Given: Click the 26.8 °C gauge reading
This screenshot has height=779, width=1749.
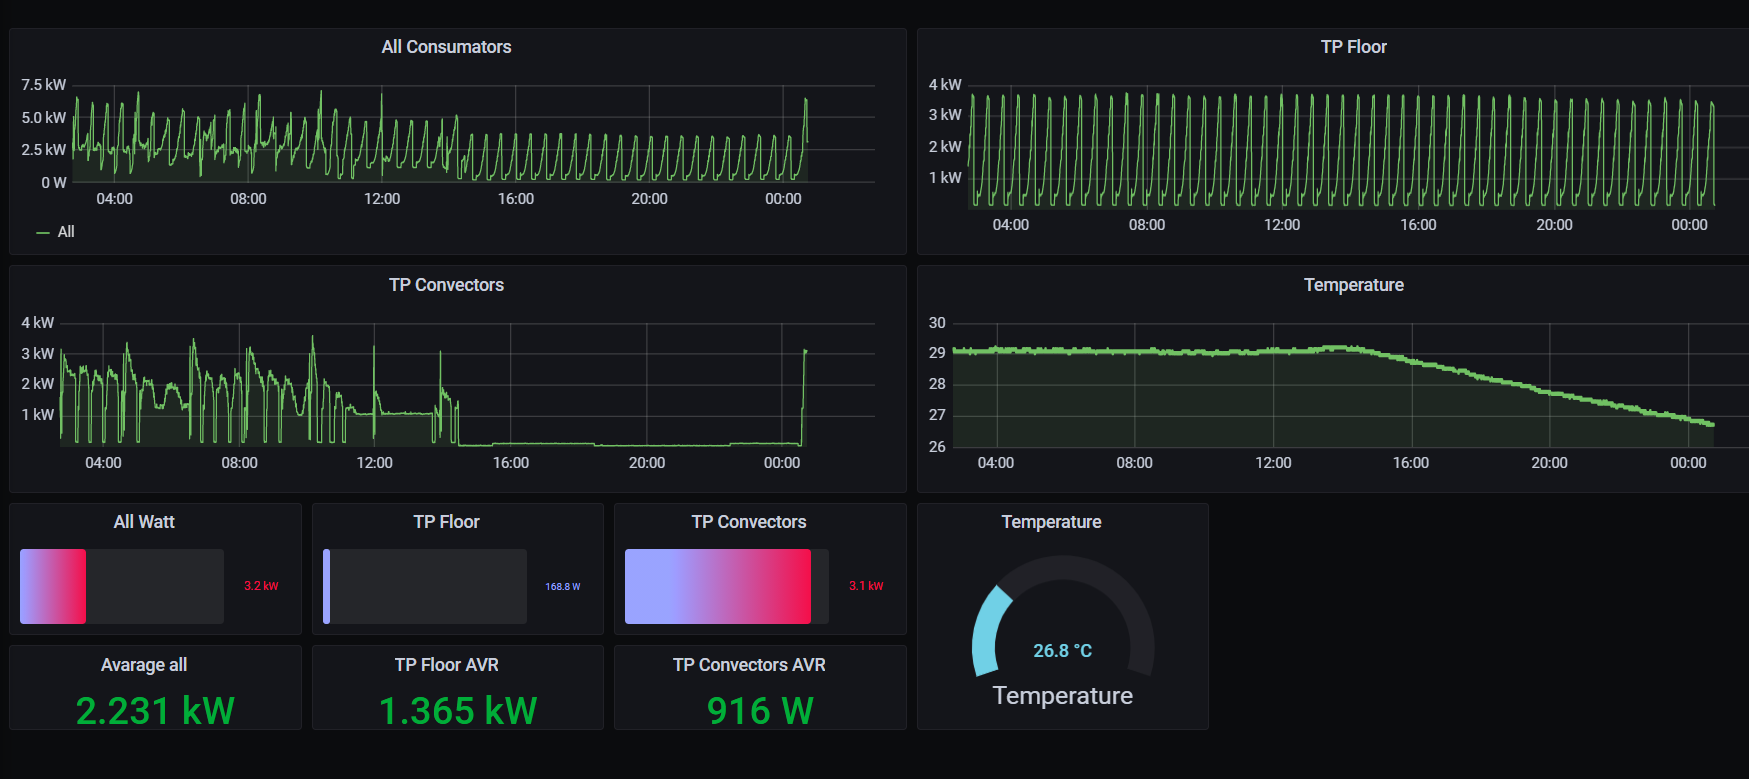Looking at the screenshot, I should (x=1062, y=651).
